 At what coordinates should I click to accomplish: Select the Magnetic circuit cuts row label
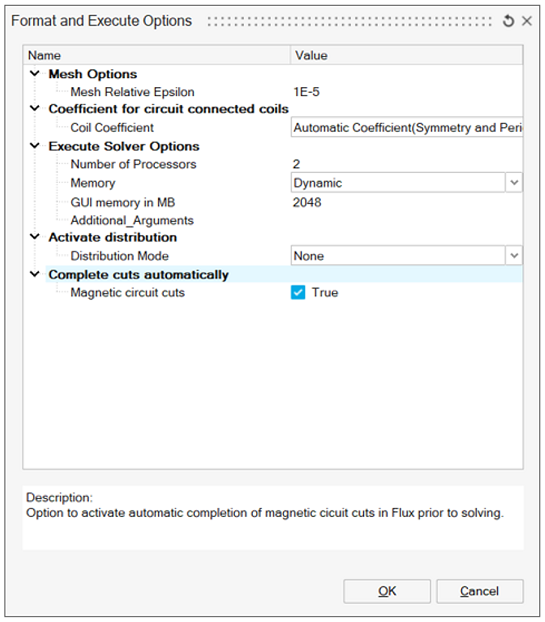pyautogui.click(x=127, y=293)
